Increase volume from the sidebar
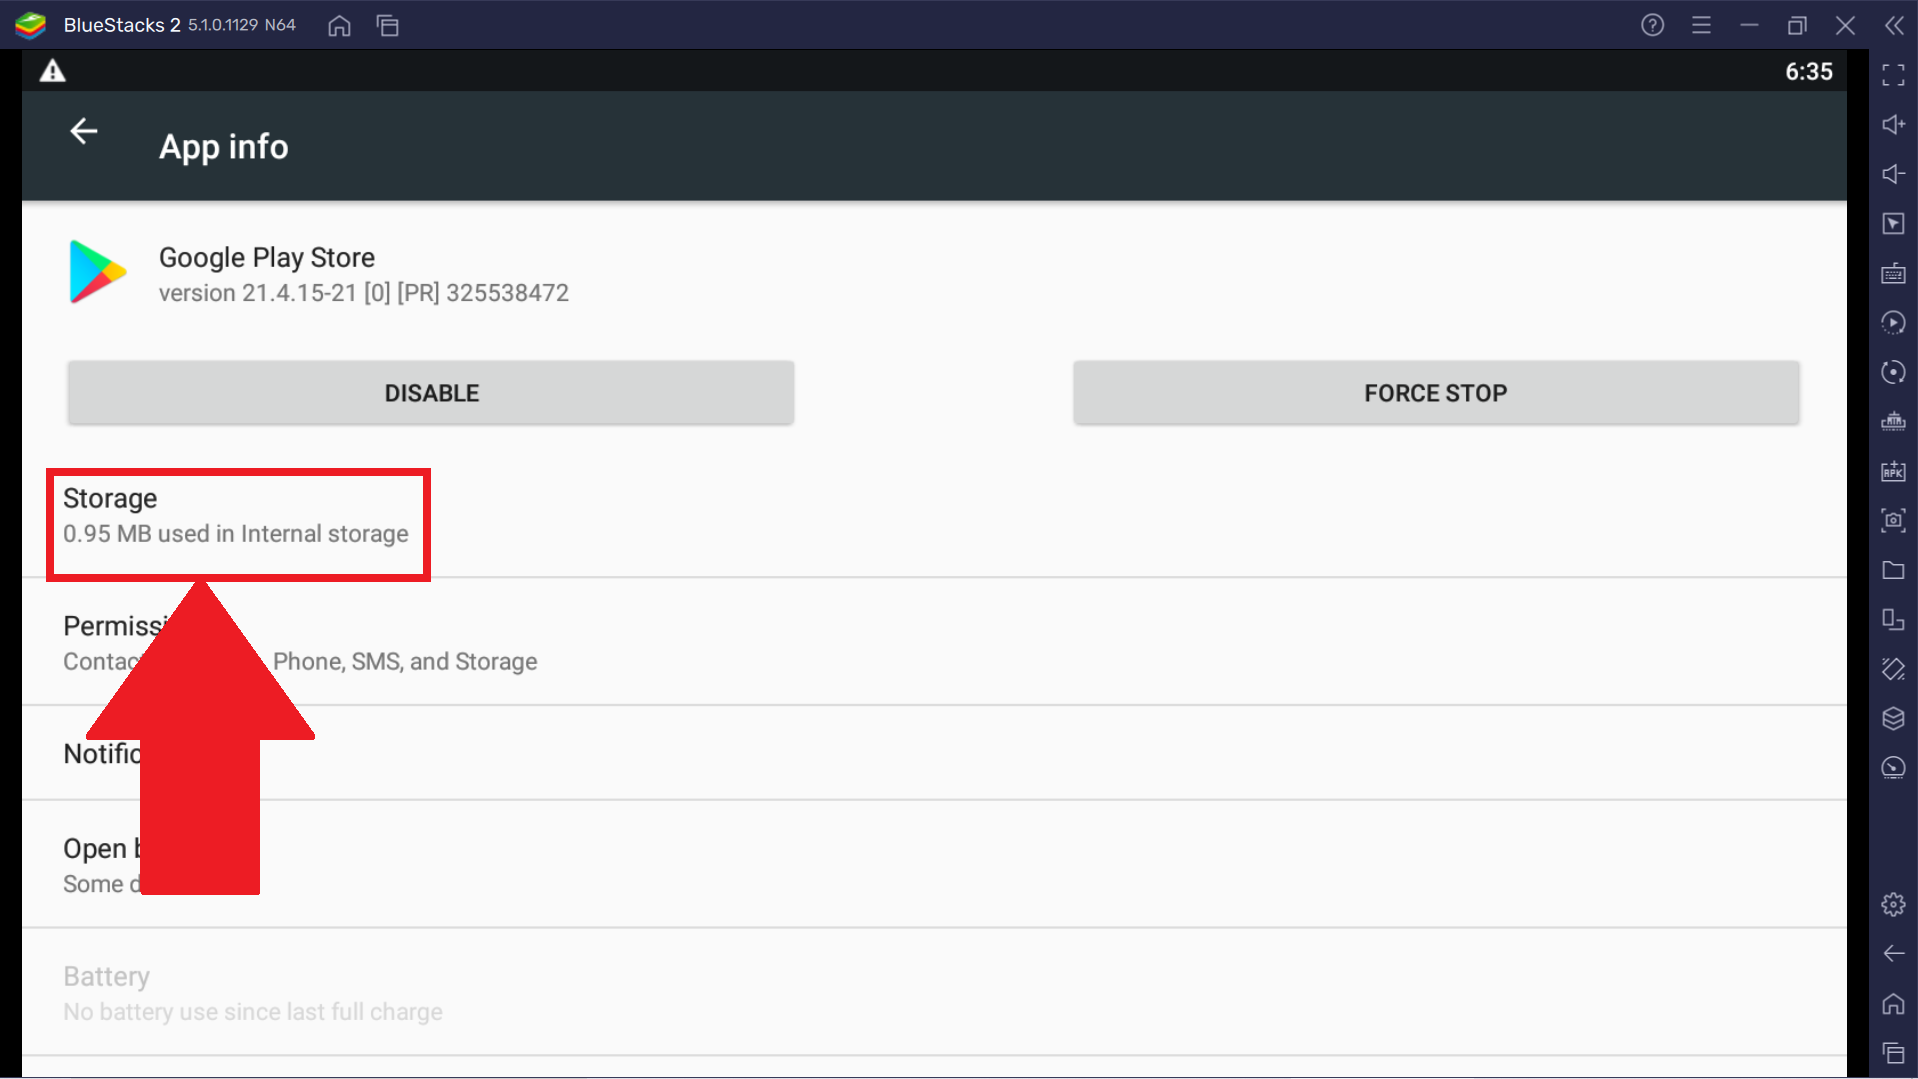The image size is (1918, 1079). click(1893, 125)
